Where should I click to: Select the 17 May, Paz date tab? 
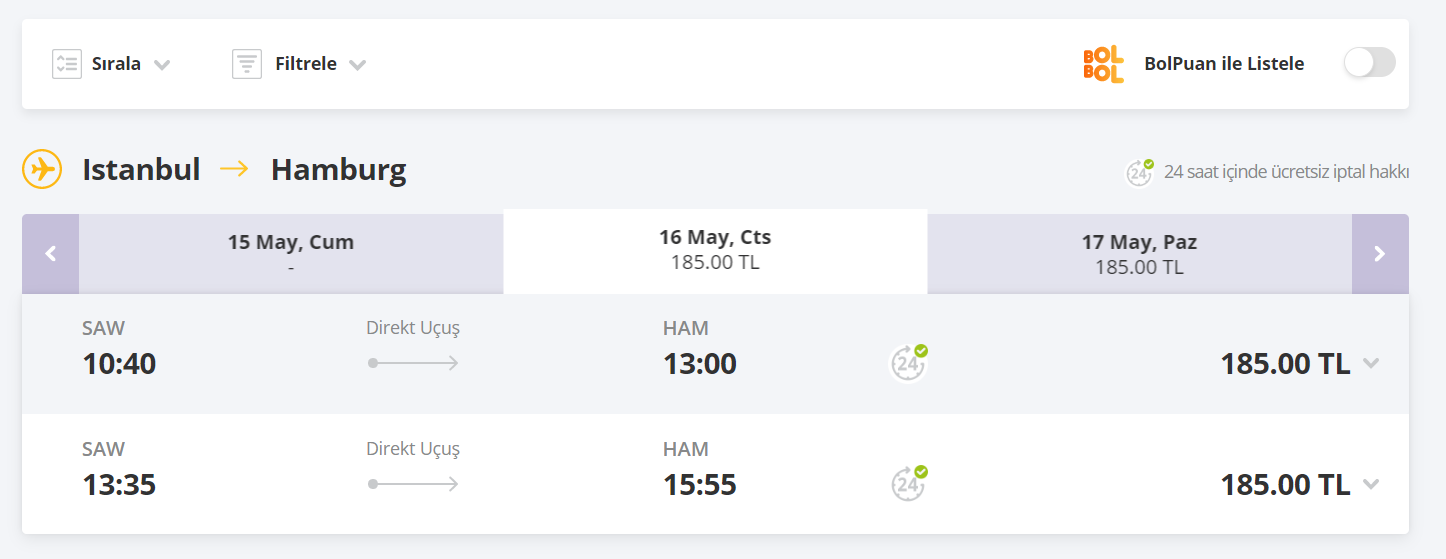pos(1139,254)
